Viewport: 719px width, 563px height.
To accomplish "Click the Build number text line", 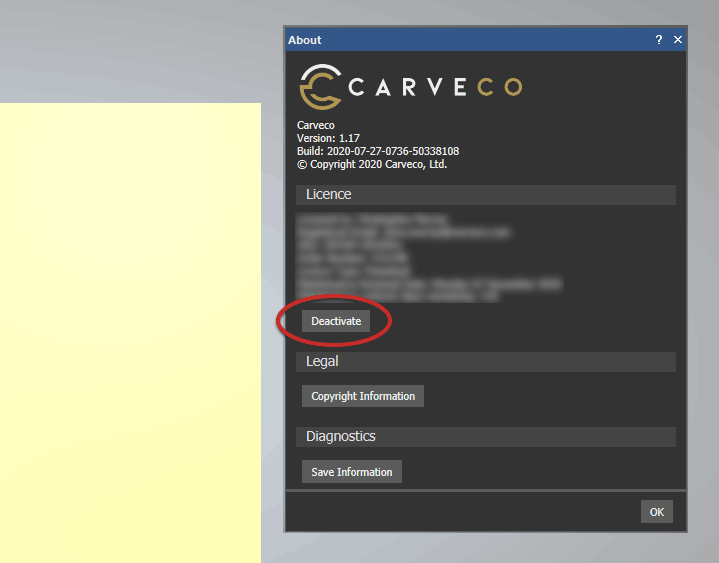I will coord(378,151).
